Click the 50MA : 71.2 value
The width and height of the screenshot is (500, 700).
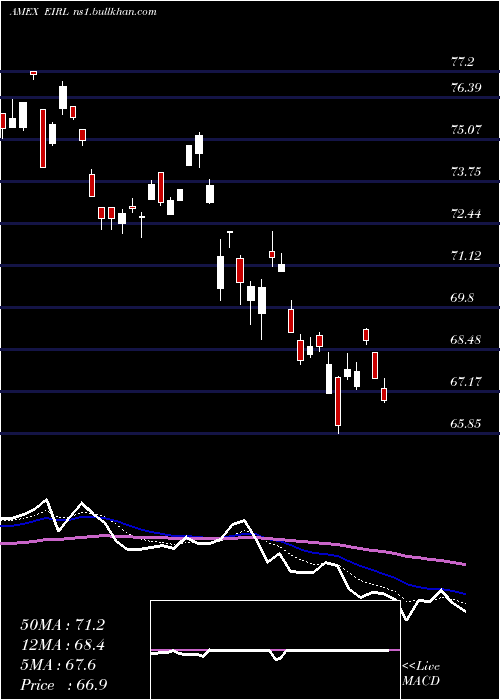click(x=62, y=625)
